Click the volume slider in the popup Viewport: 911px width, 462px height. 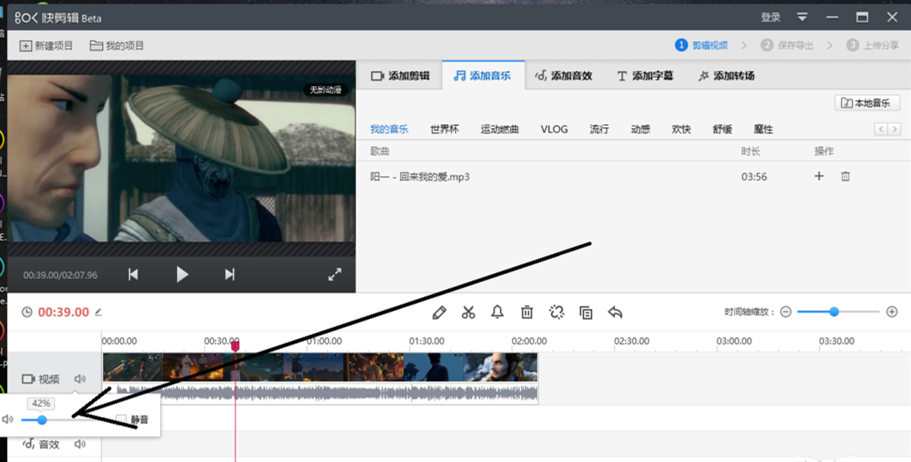(x=55, y=420)
